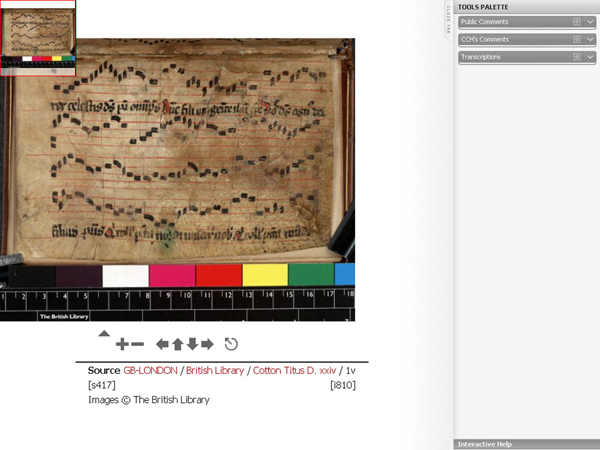Zoom out with the minus icon

137,344
